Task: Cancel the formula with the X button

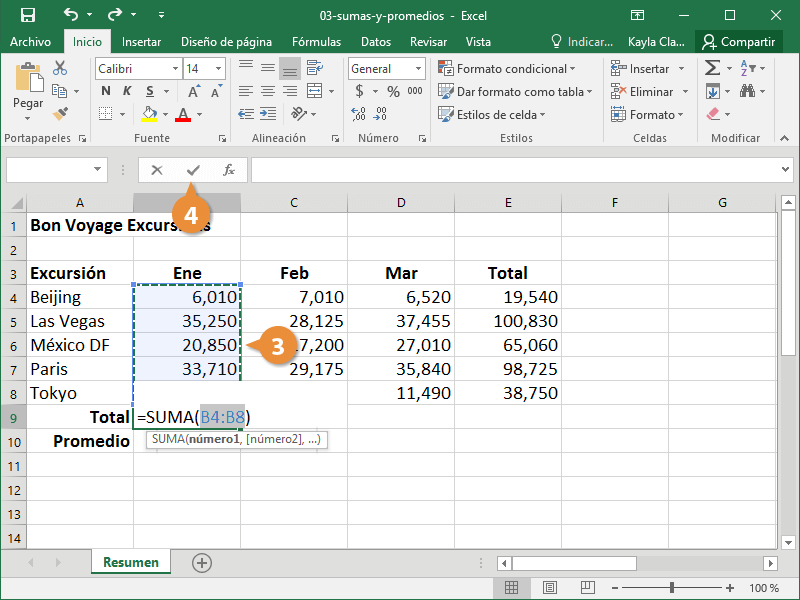Action: [157, 170]
